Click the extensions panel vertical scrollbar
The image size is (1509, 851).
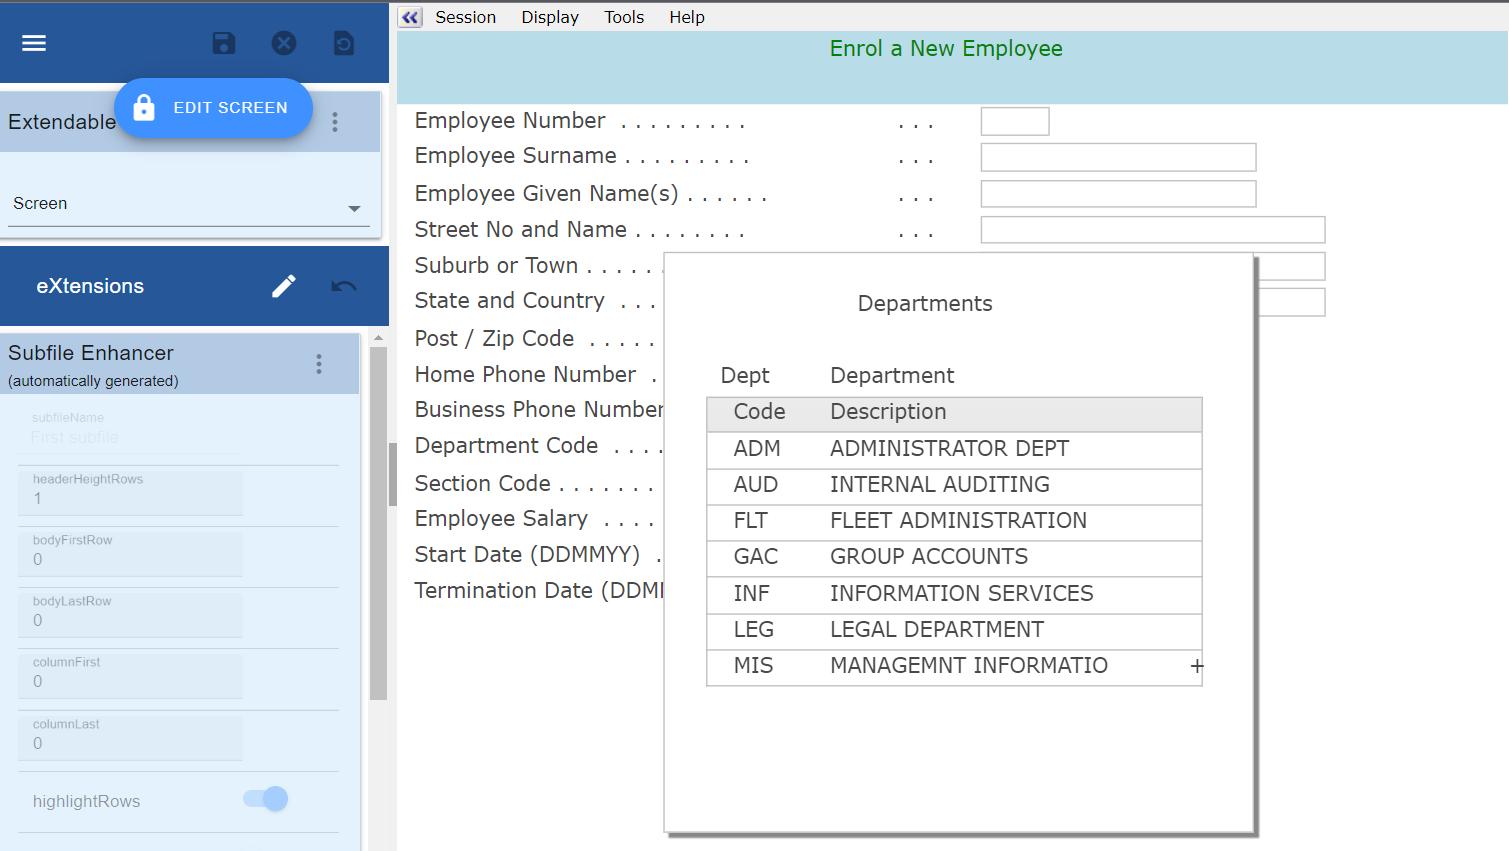[378, 520]
